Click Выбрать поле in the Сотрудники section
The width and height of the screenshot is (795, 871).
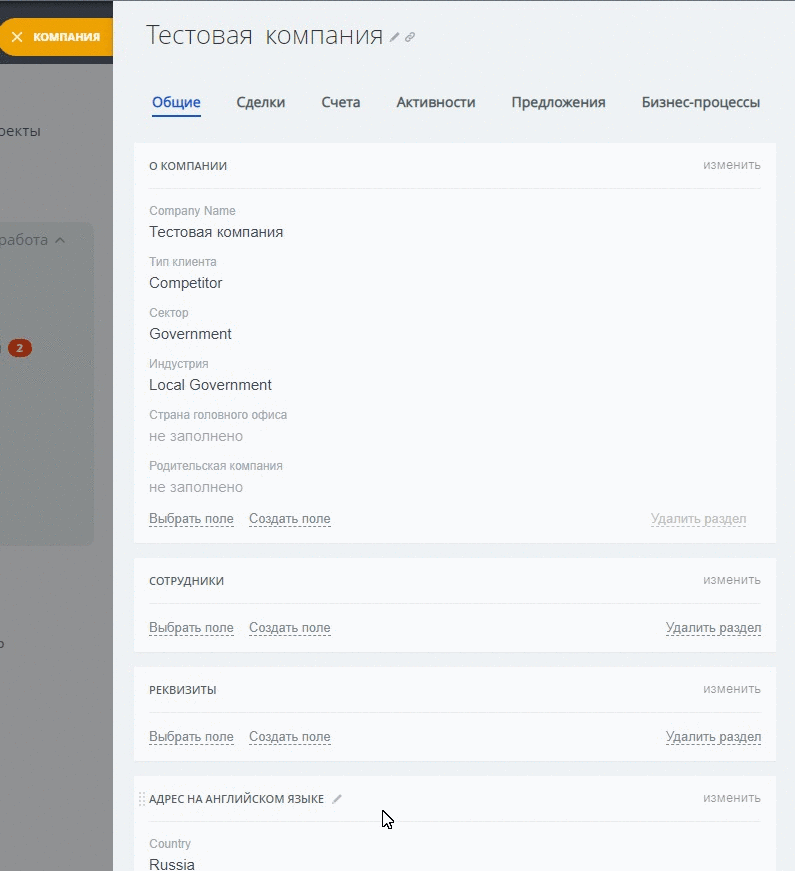pyautogui.click(x=191, y=628)
